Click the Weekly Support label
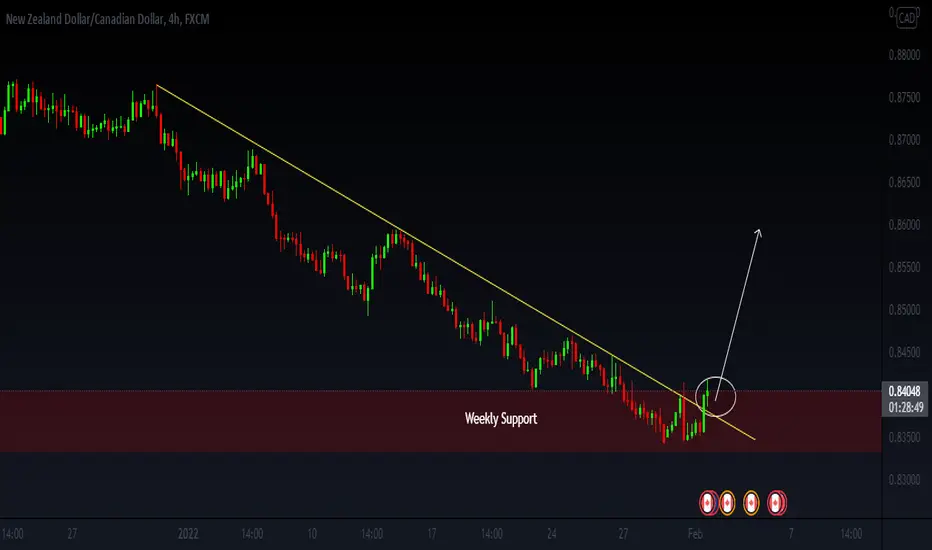 click(501, 419)
